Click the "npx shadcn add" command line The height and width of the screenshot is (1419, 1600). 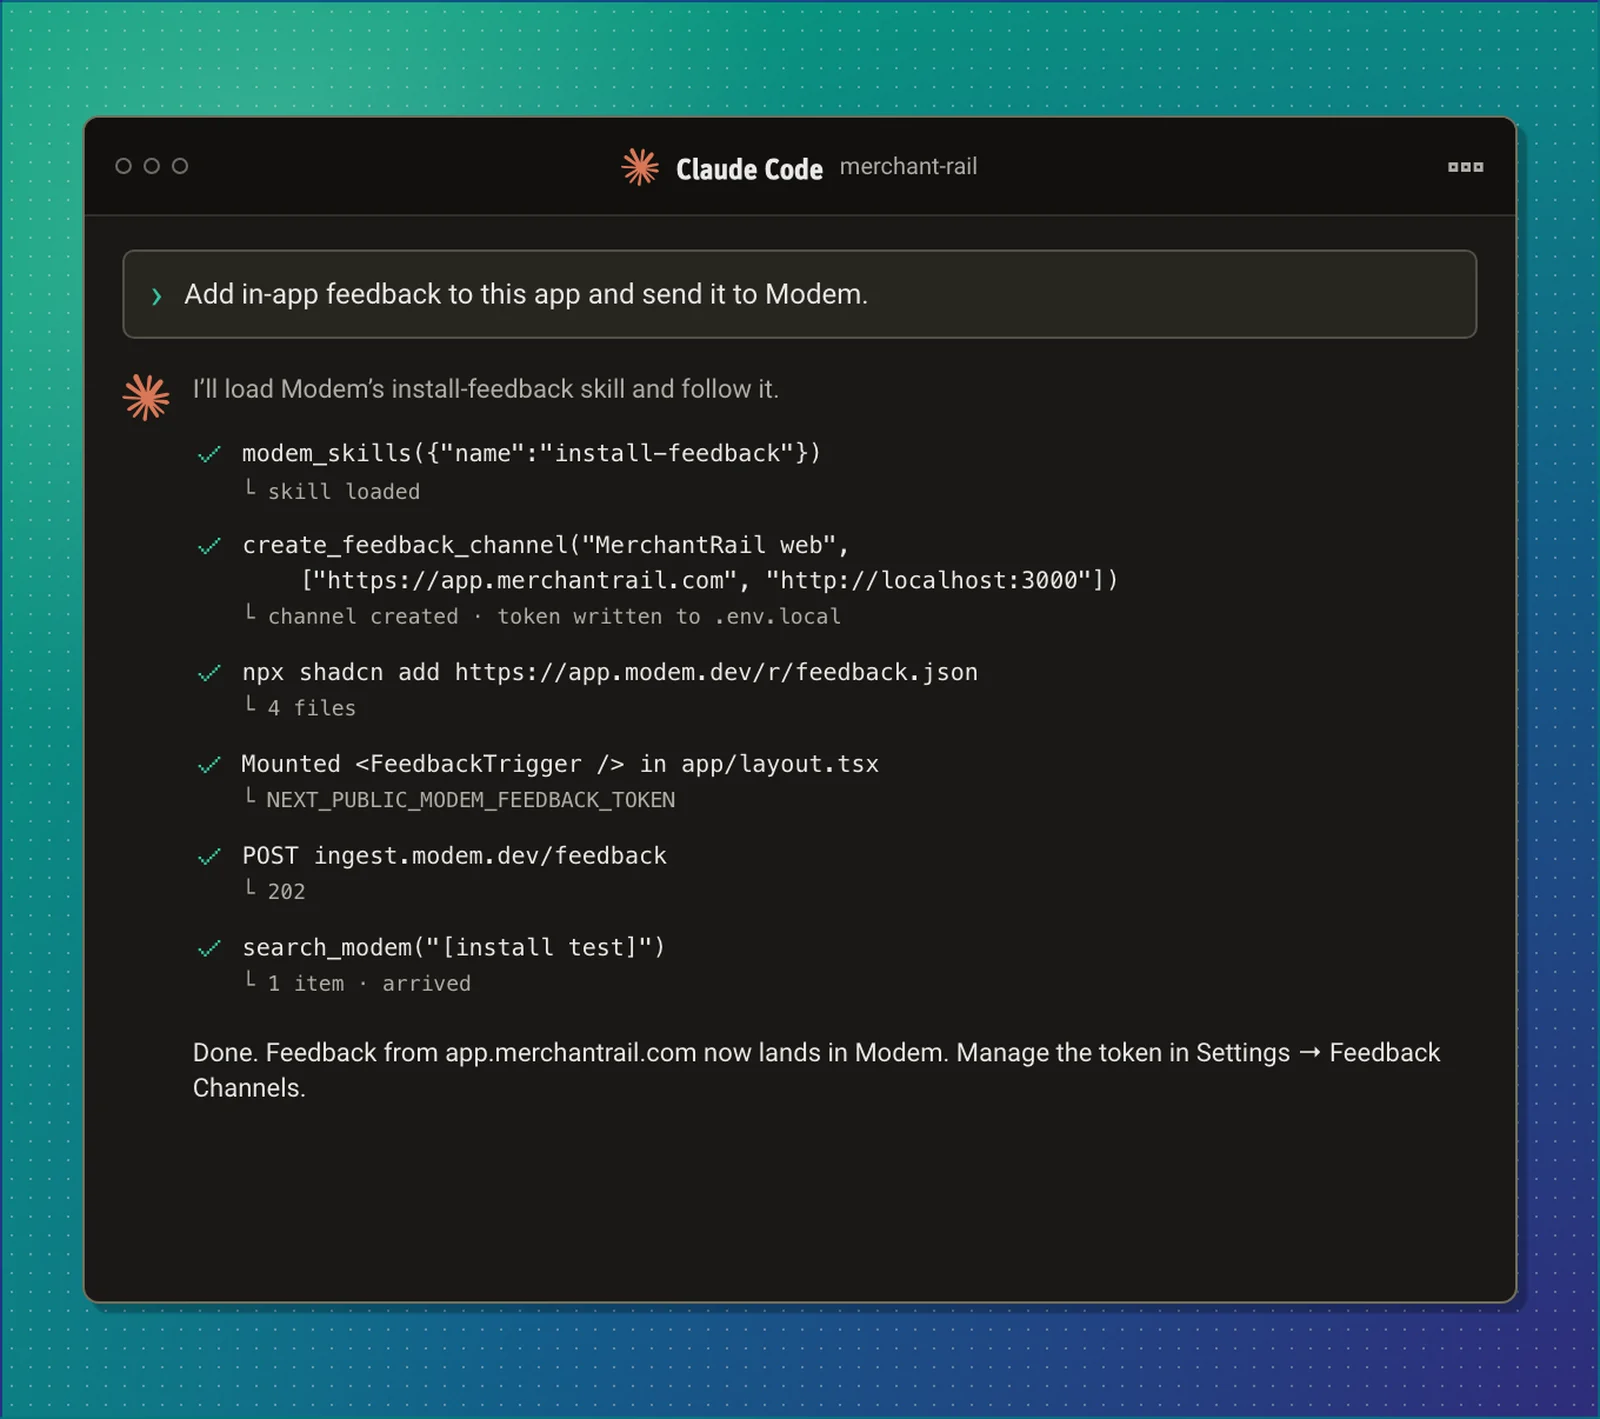point(610,672)
